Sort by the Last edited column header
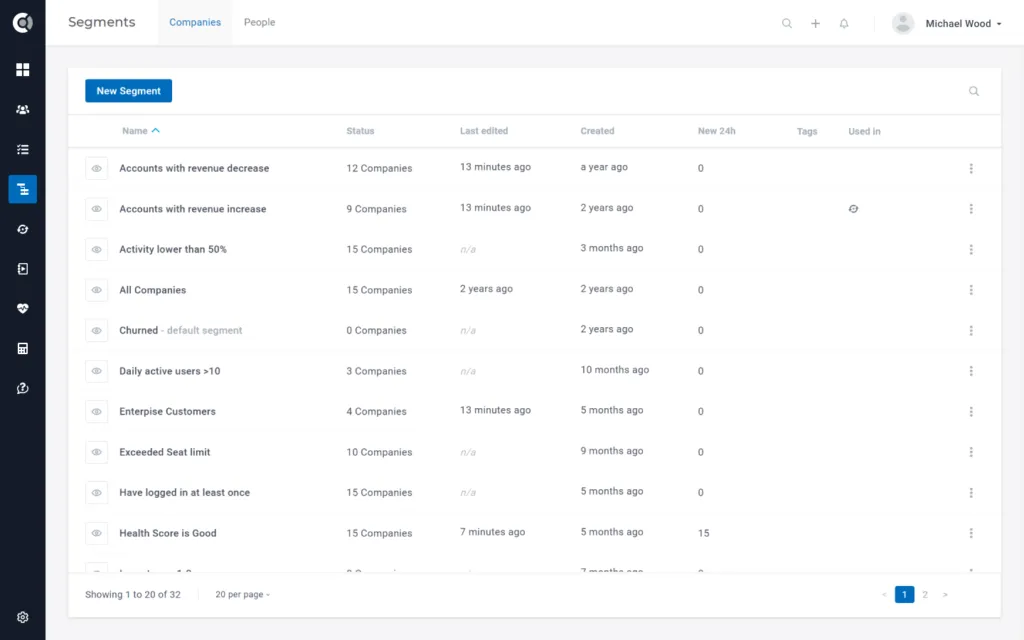This screenshot has height=640, width=1024. (x=484, y=131)
